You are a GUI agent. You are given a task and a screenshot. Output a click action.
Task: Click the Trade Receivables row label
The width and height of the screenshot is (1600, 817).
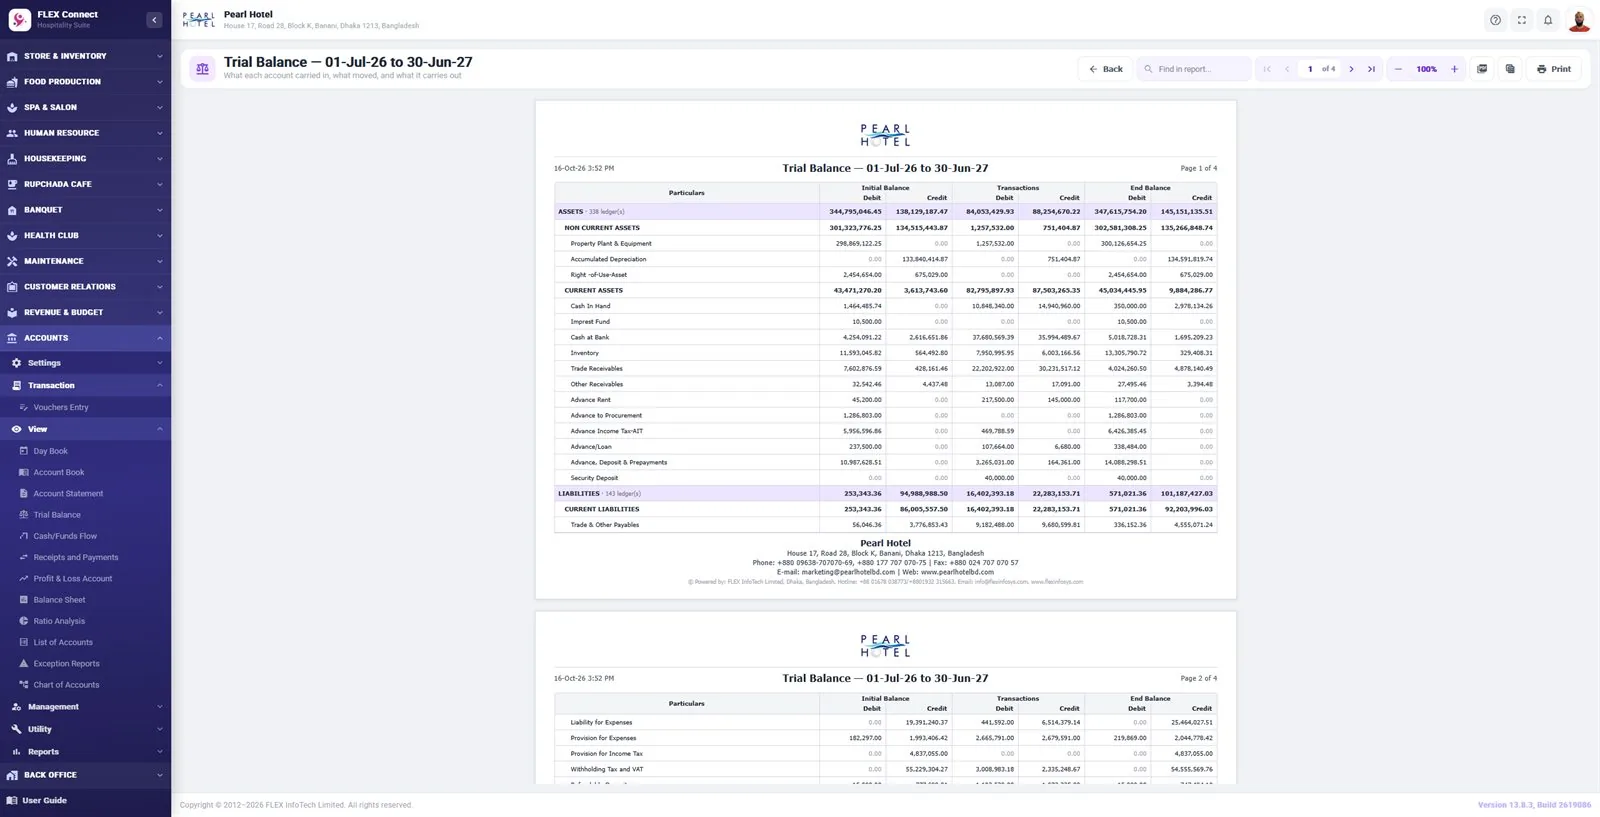(x=596, y=369)
